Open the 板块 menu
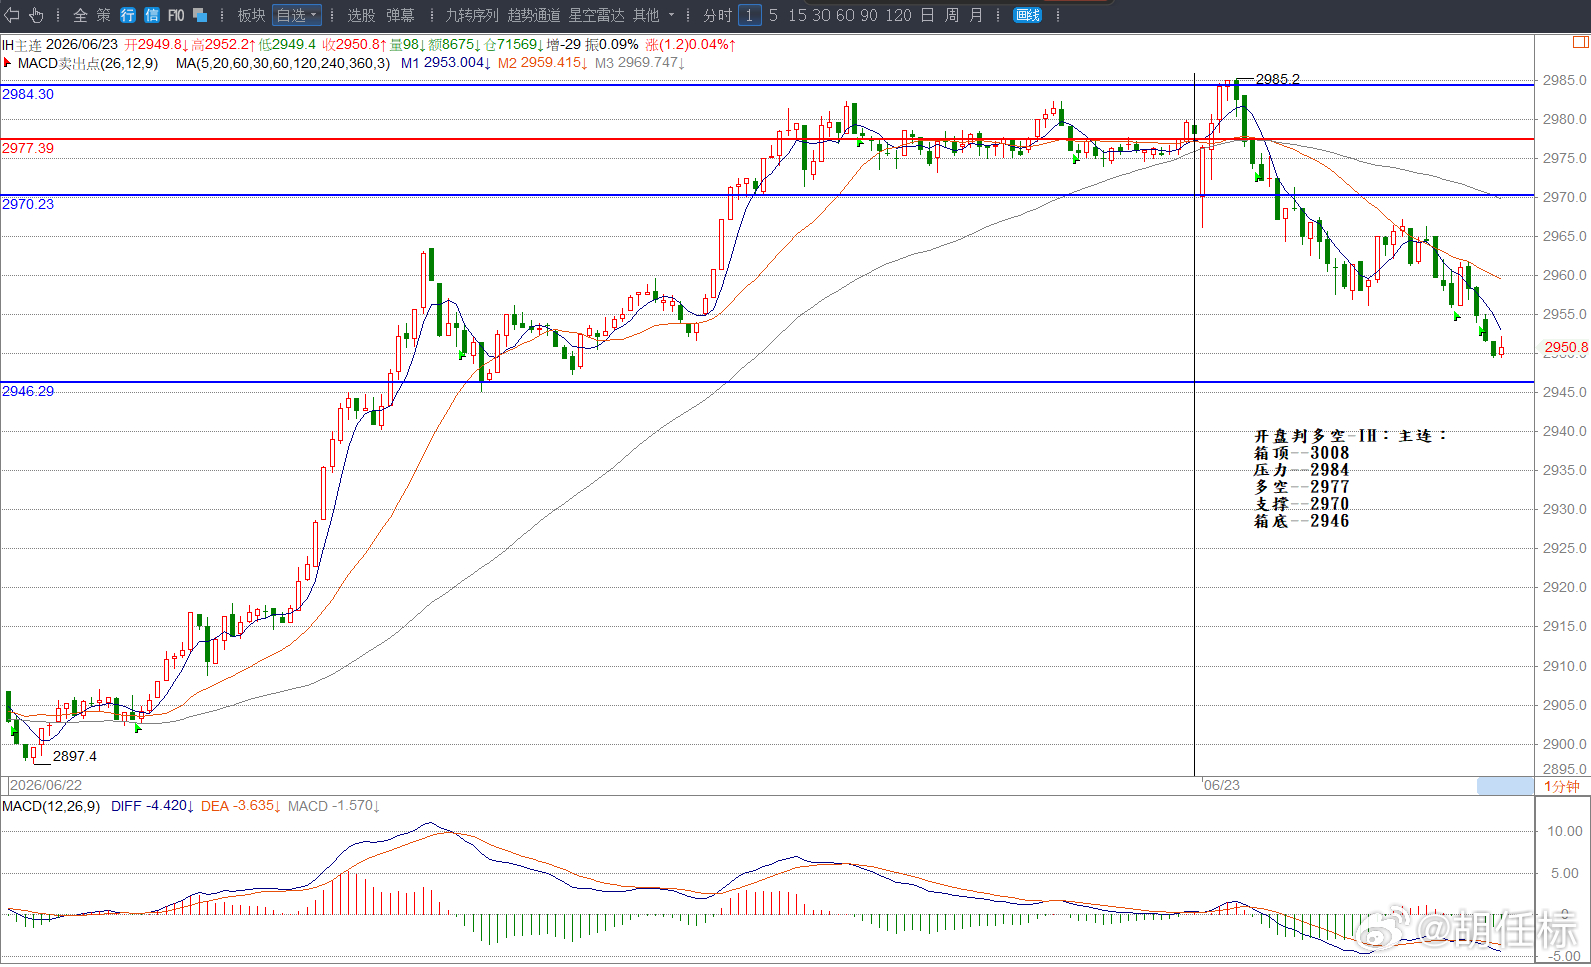The width and height of the screenshot is (1591, 967). coord(251,15)
